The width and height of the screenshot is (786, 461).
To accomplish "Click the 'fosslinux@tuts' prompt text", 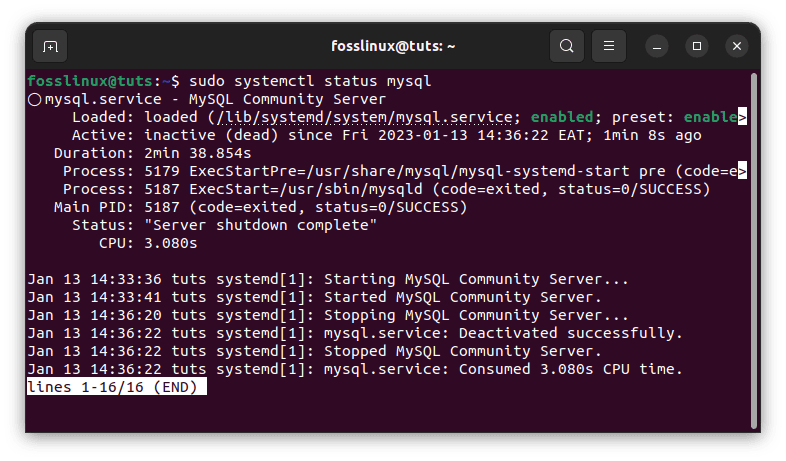I will click(x=90, y=81).
